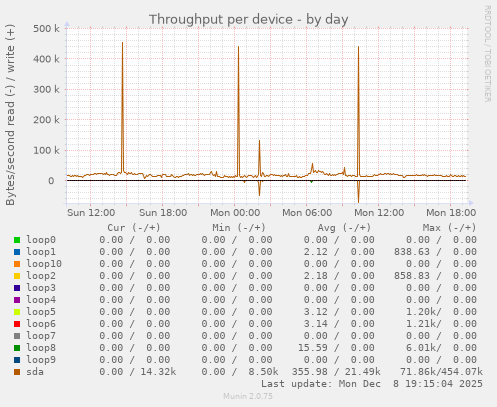The image size is (497, 407).
Task: Click the loop2 yellow legend swatch
Action: click(17, 276)
